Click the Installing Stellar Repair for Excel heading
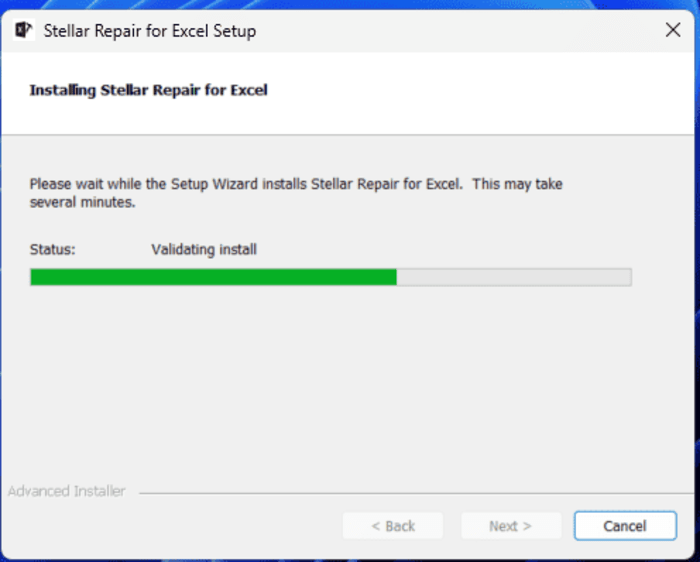 (x=148, y=90)
